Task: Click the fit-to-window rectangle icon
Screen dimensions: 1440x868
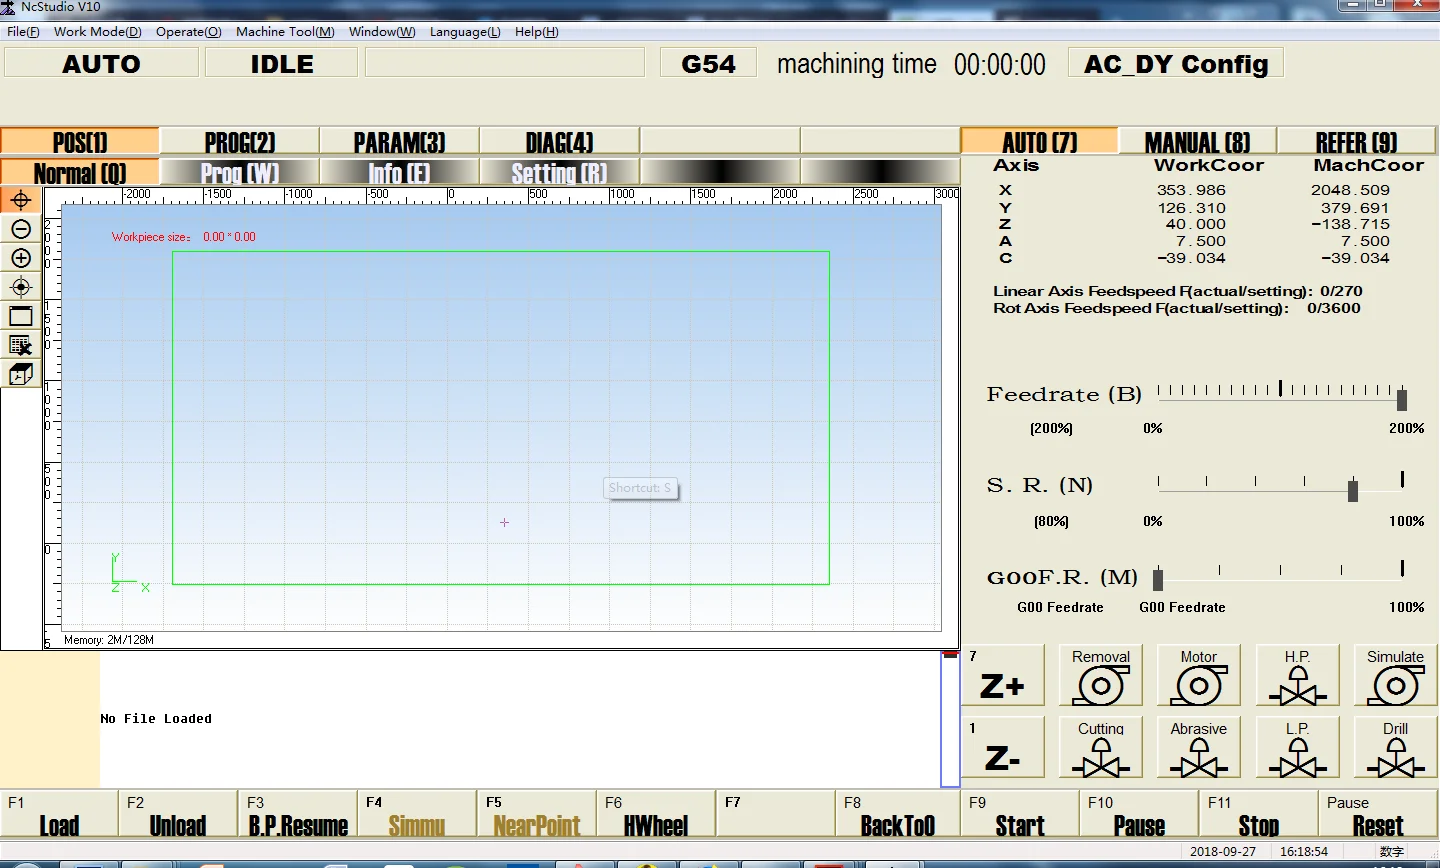Action: pyautogui.click(x=20, y=316)
